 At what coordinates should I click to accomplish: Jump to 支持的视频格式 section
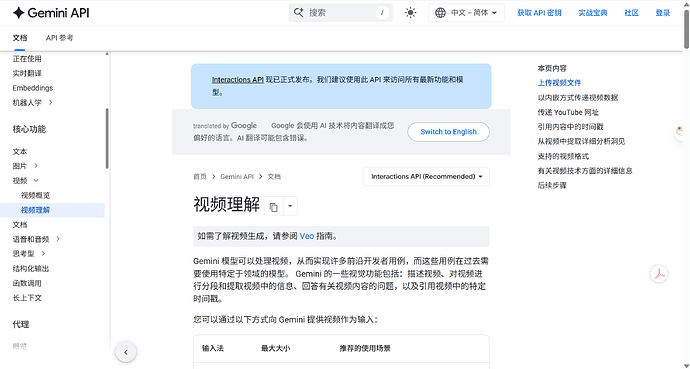(x=563, y=156)
